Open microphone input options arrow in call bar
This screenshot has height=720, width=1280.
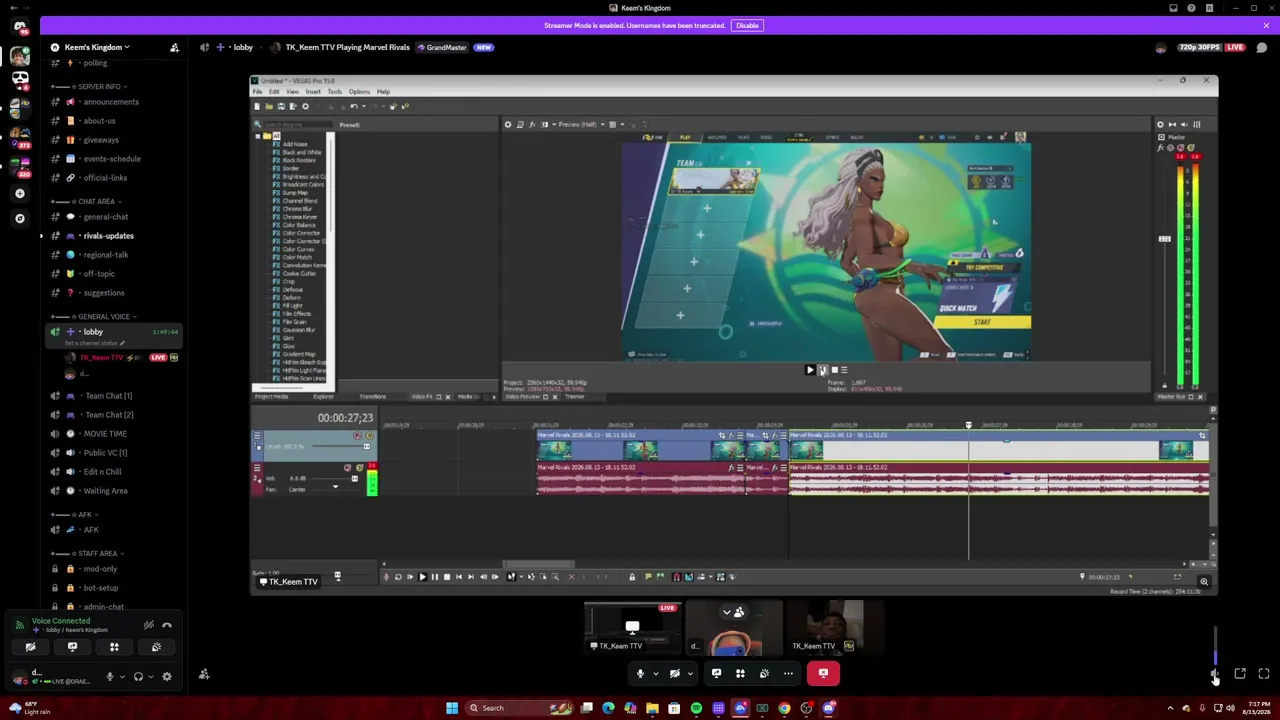point(655,673)
